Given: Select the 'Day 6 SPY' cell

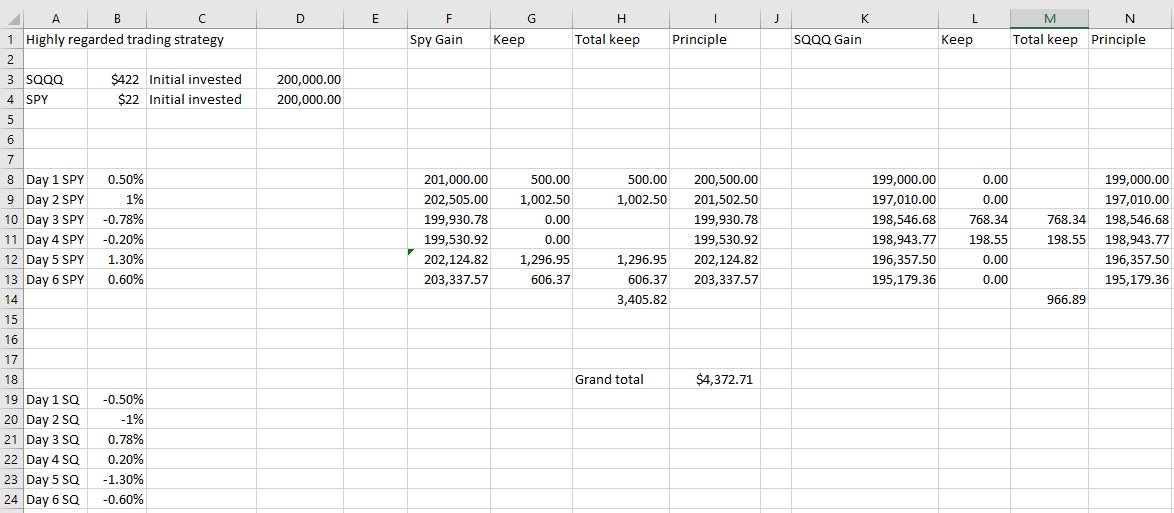Looking at the screenshot, I should point(55,279).
